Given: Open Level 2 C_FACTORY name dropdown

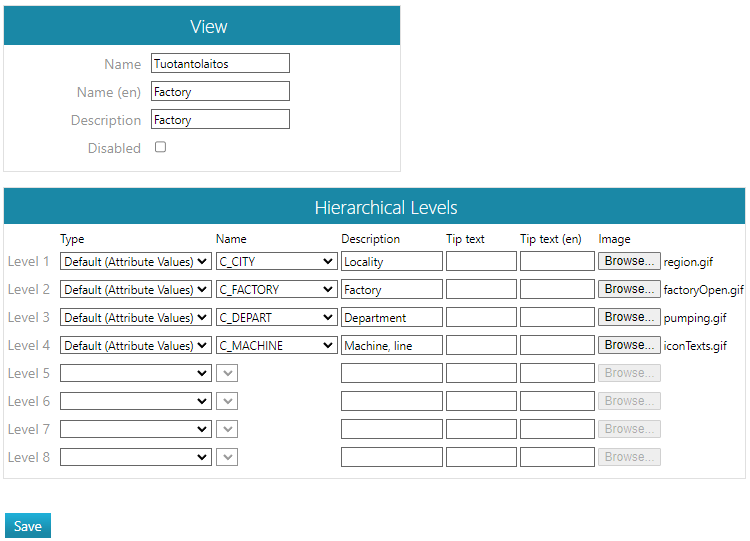Looking at the screenshot, I should (276, 289).
